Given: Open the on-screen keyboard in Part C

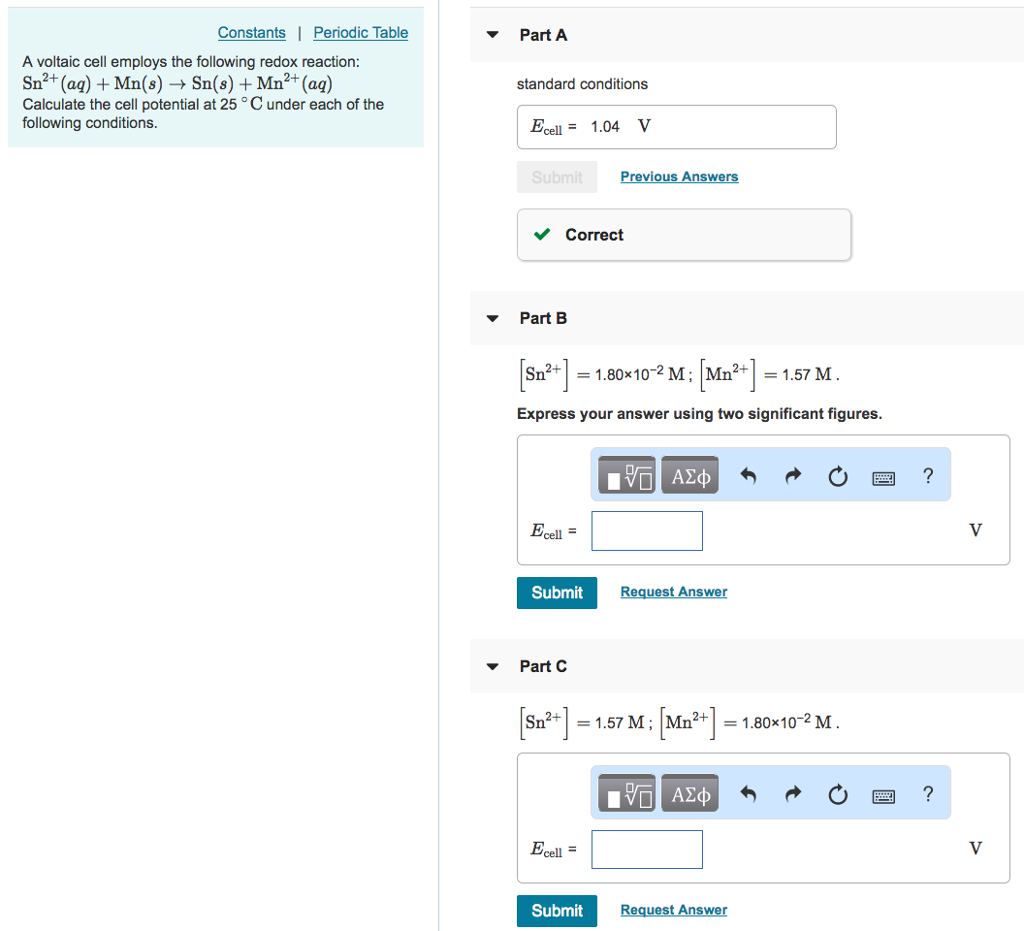Looking at the screenshot, I should [x=883, y=794].
